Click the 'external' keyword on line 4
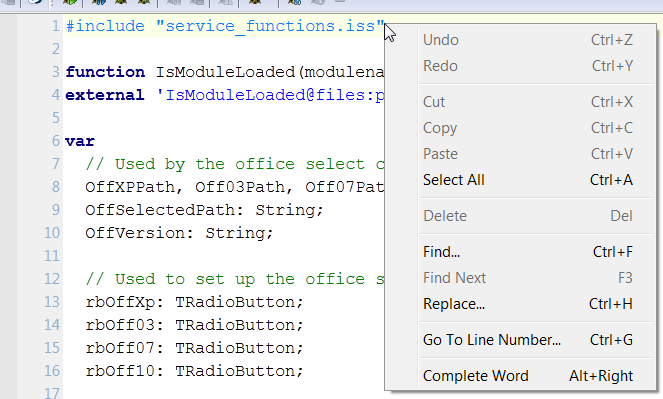 click(x=105, y=95)
